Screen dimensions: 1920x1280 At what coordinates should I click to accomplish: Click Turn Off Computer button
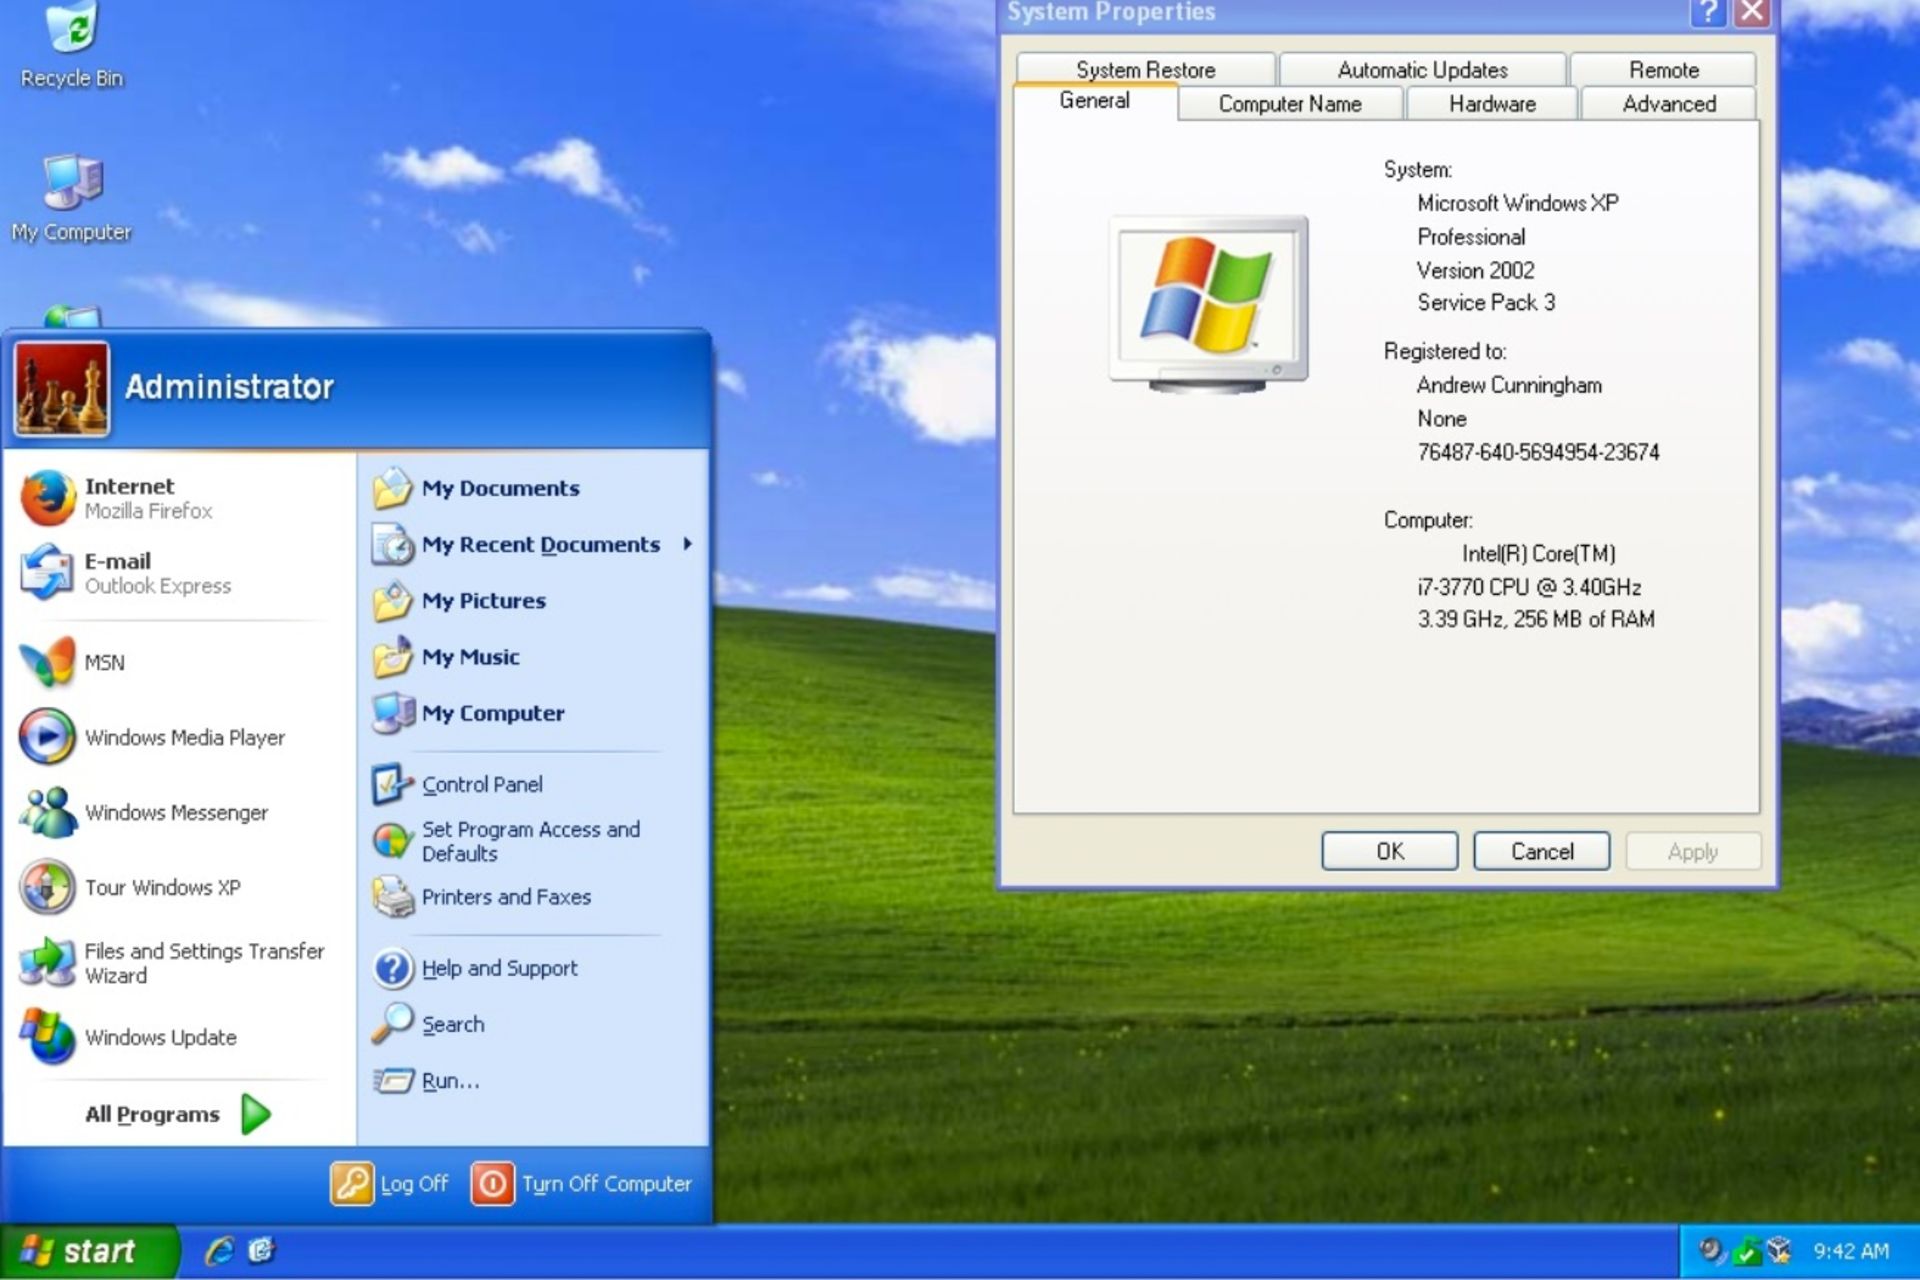pyautogui.click(x=582, y=1184)
